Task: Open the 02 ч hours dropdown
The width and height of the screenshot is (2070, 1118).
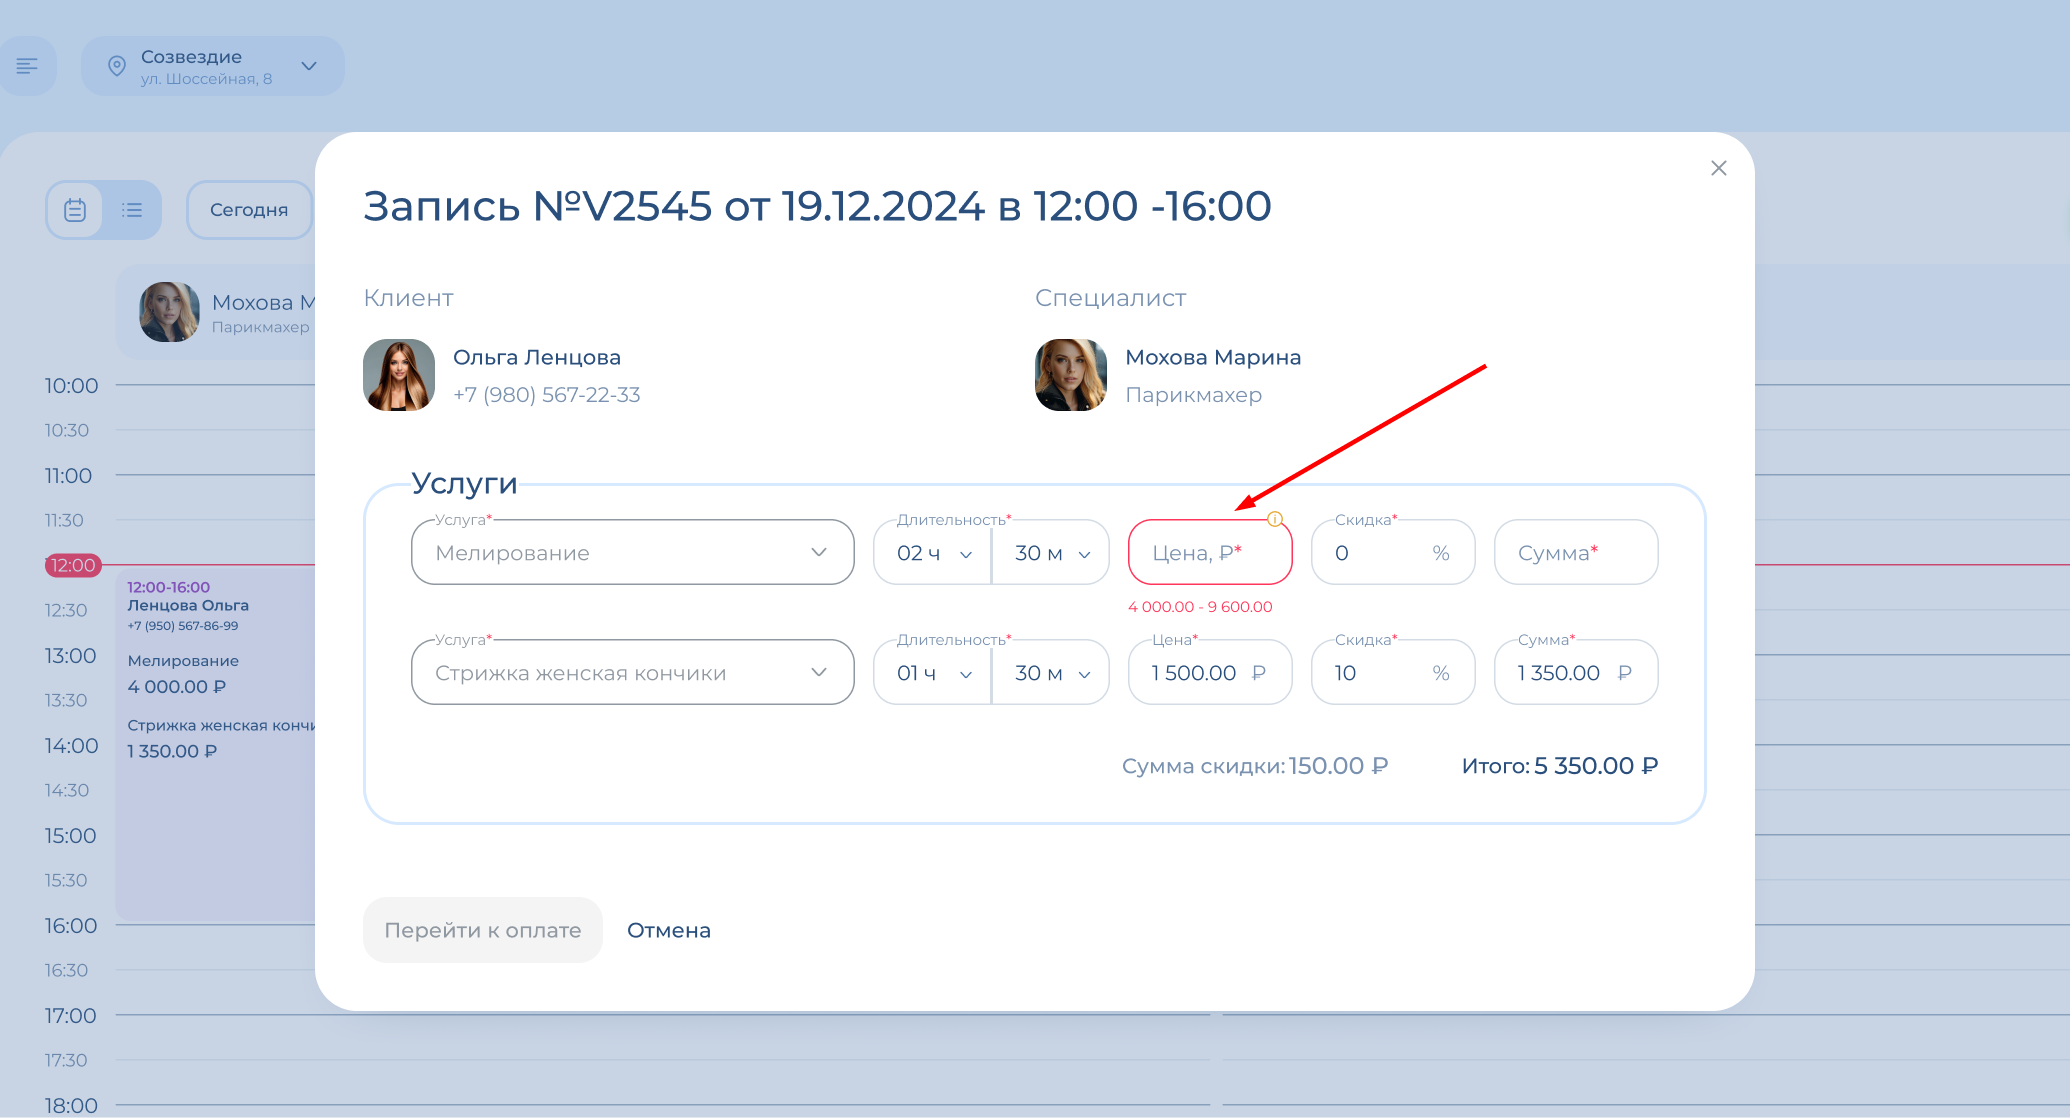Action: click(x=933, y=553)
